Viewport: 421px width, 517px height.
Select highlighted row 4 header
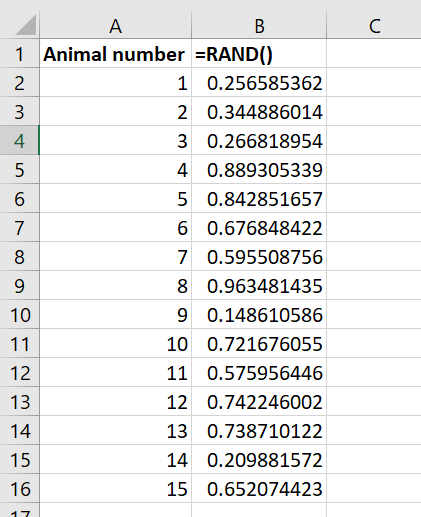[19, 140]
